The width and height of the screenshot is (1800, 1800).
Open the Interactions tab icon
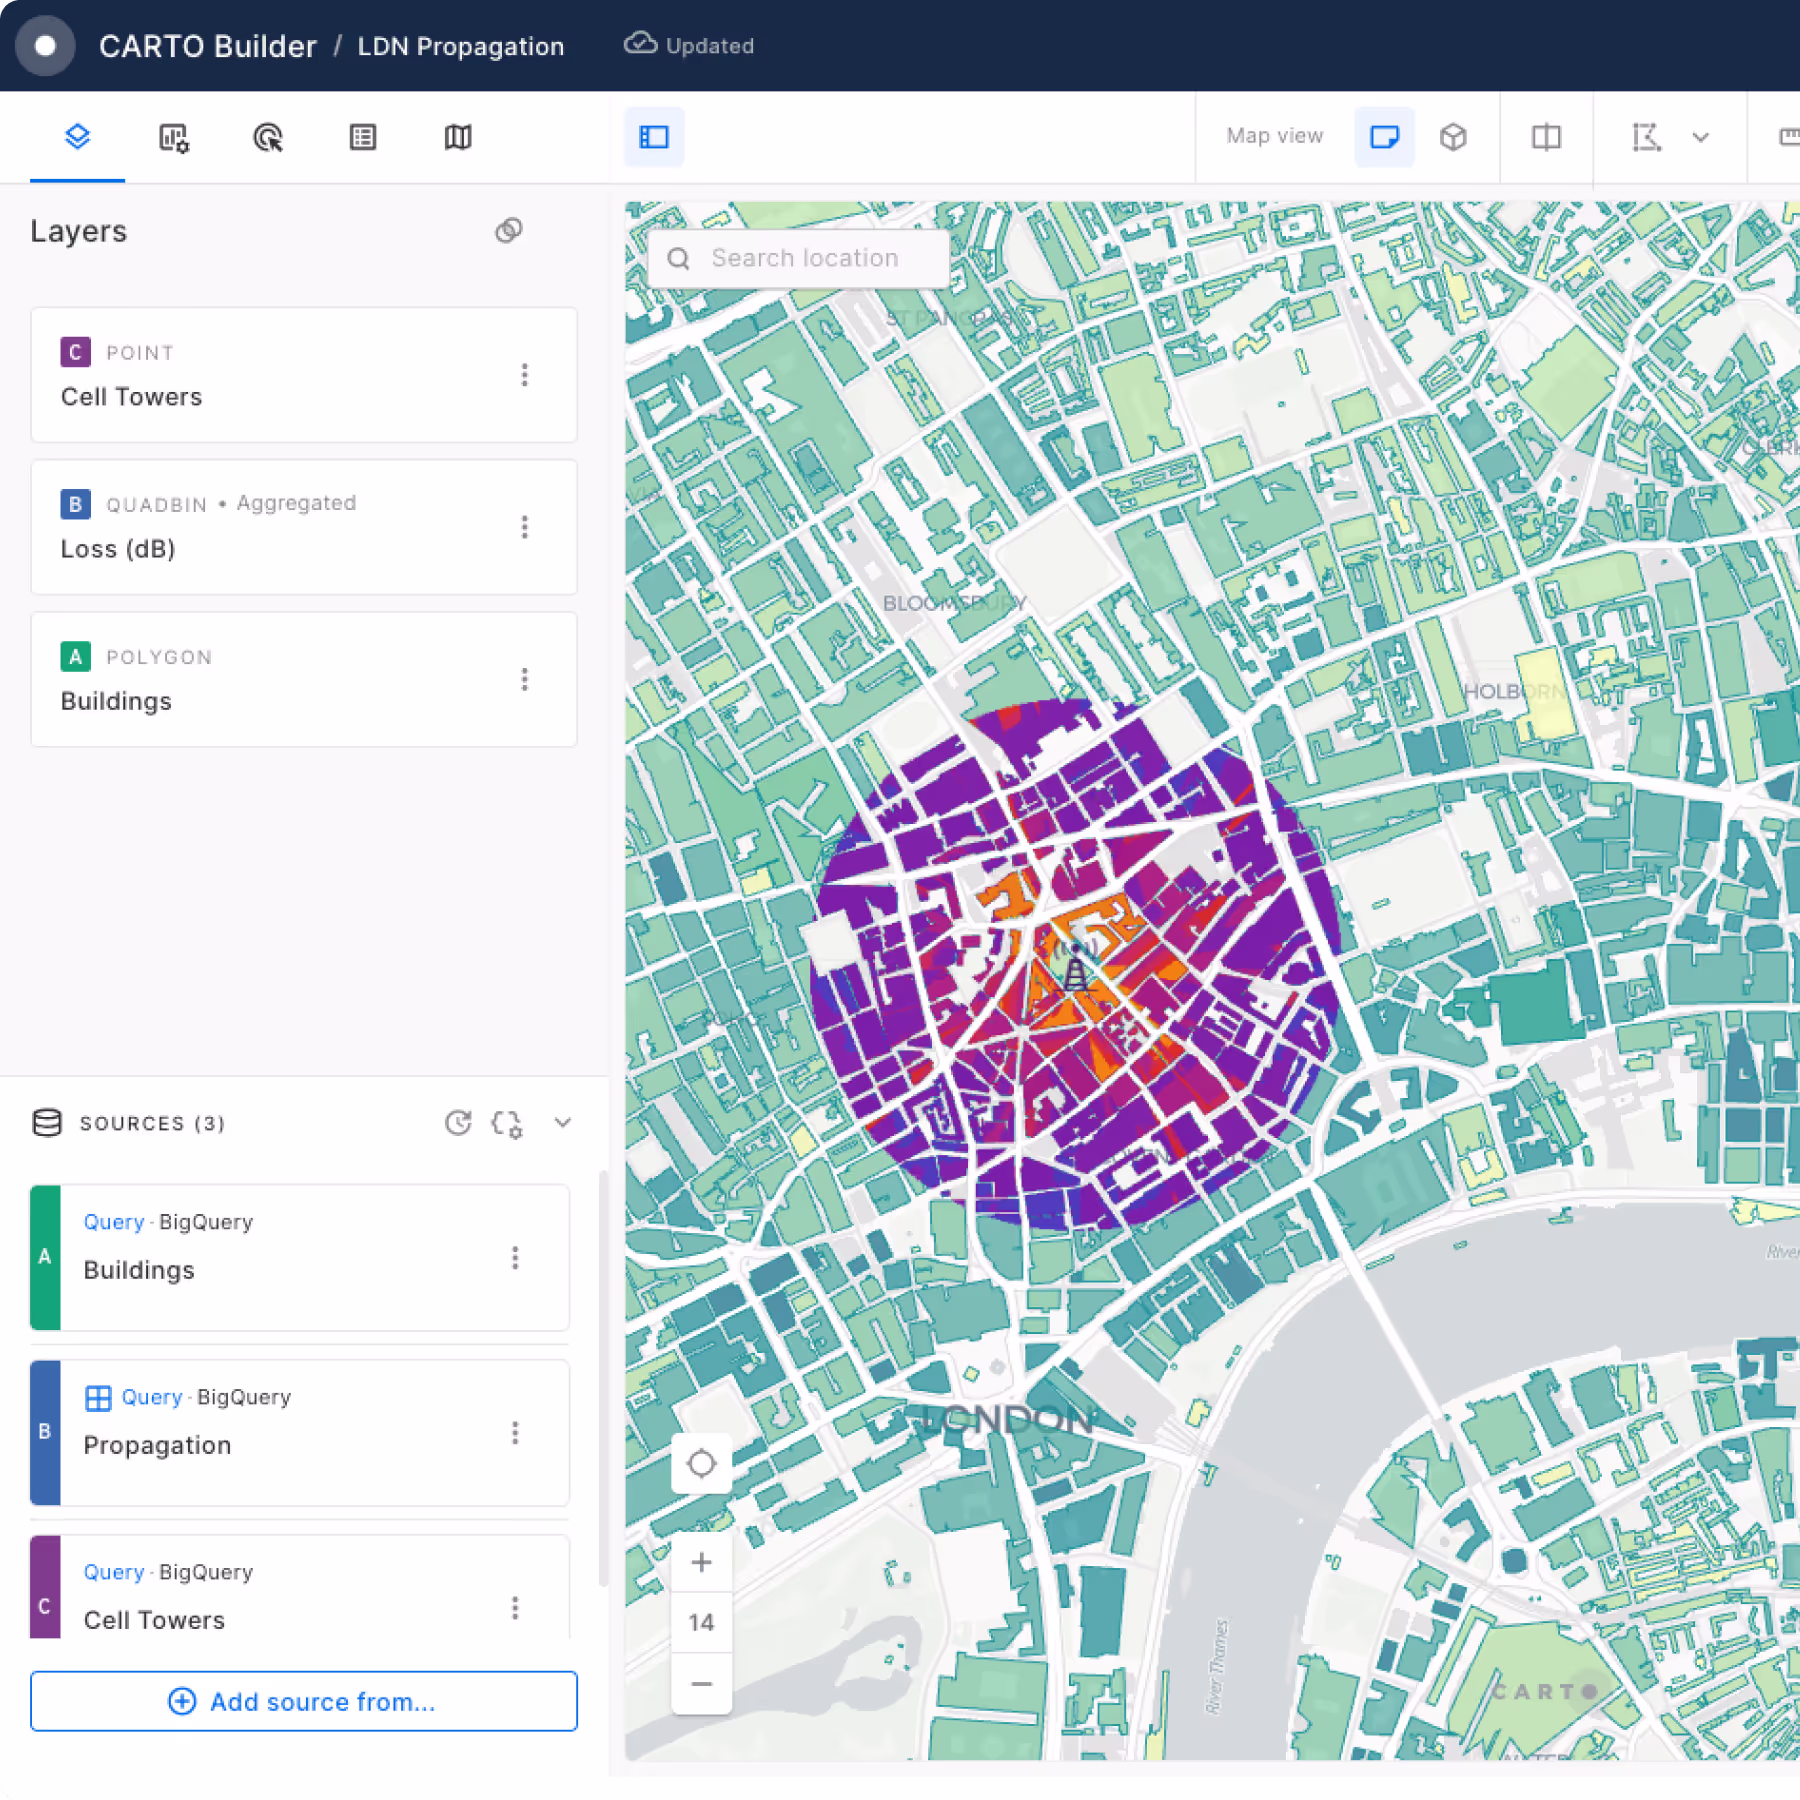pos(268,137)
